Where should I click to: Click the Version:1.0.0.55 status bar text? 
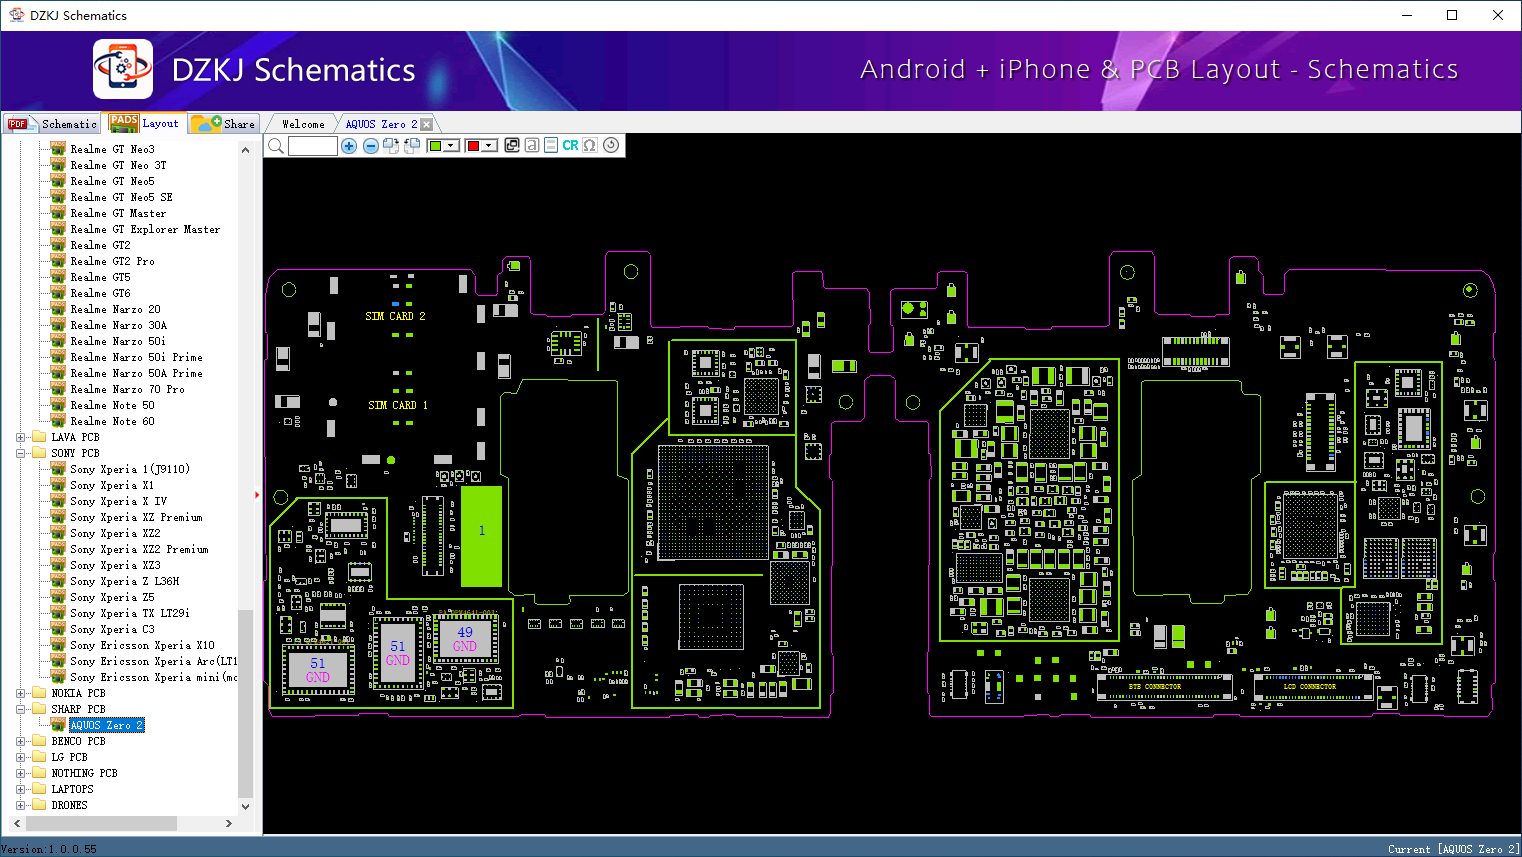[49, 849]
